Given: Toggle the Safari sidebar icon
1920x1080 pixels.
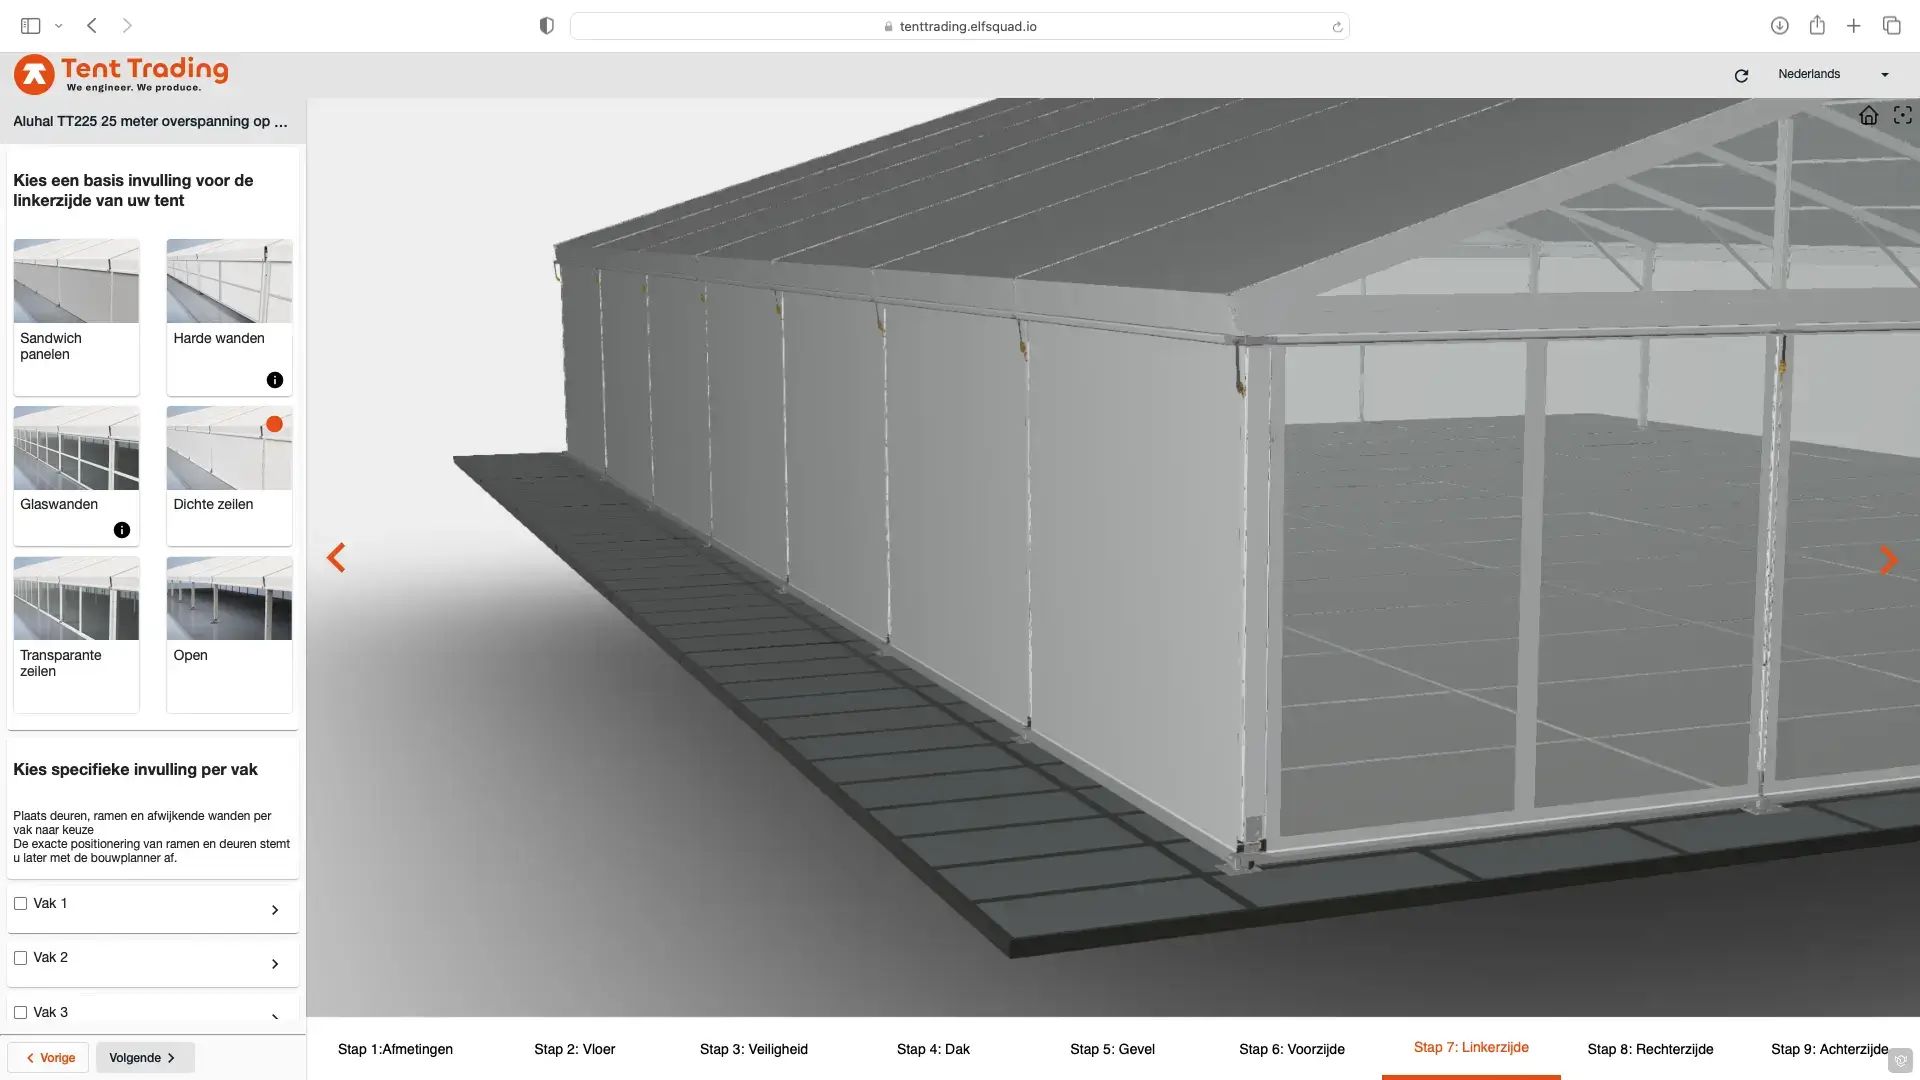Looking at the screenshot, I should 31,26.
